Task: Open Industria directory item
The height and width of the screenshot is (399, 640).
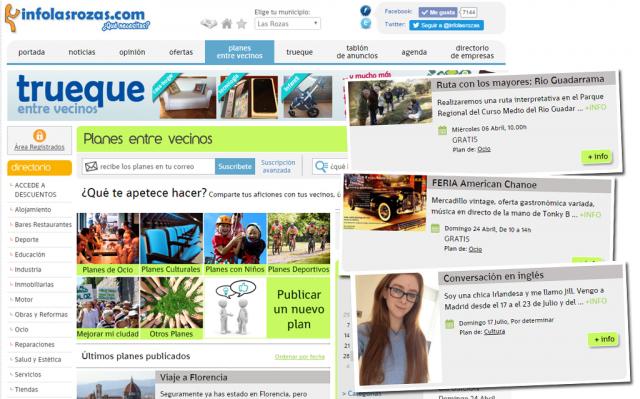Action: click(x=28, y=269)
